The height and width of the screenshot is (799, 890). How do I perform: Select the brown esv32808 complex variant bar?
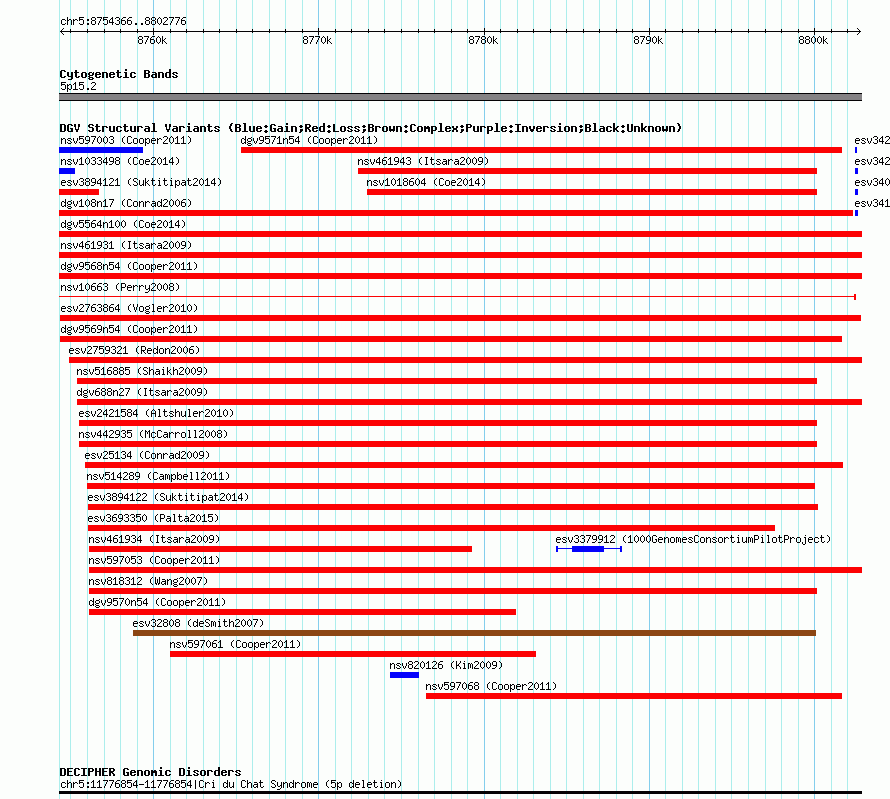(475, 633)
